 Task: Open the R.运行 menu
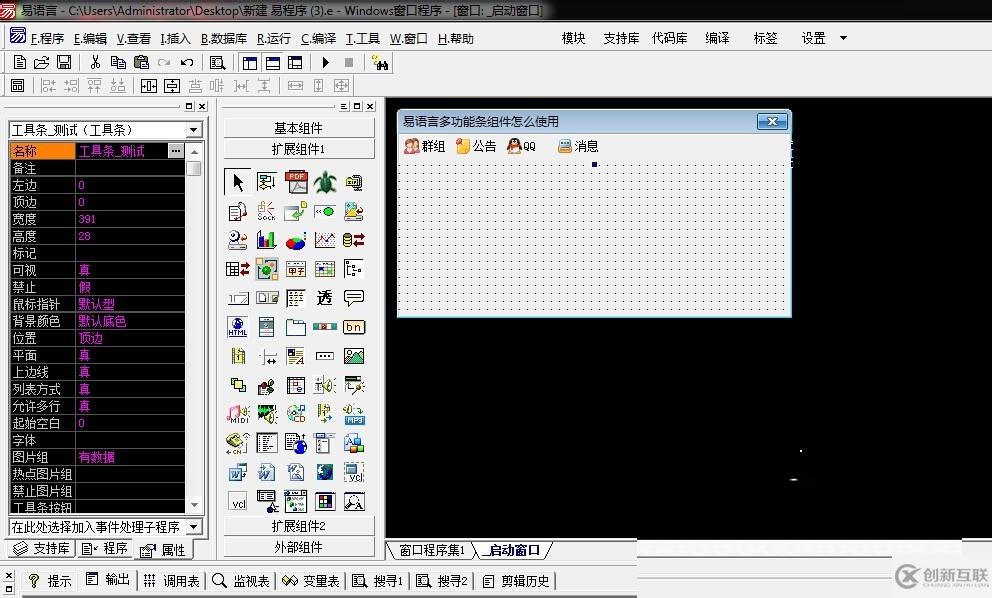tap(273, 39)
